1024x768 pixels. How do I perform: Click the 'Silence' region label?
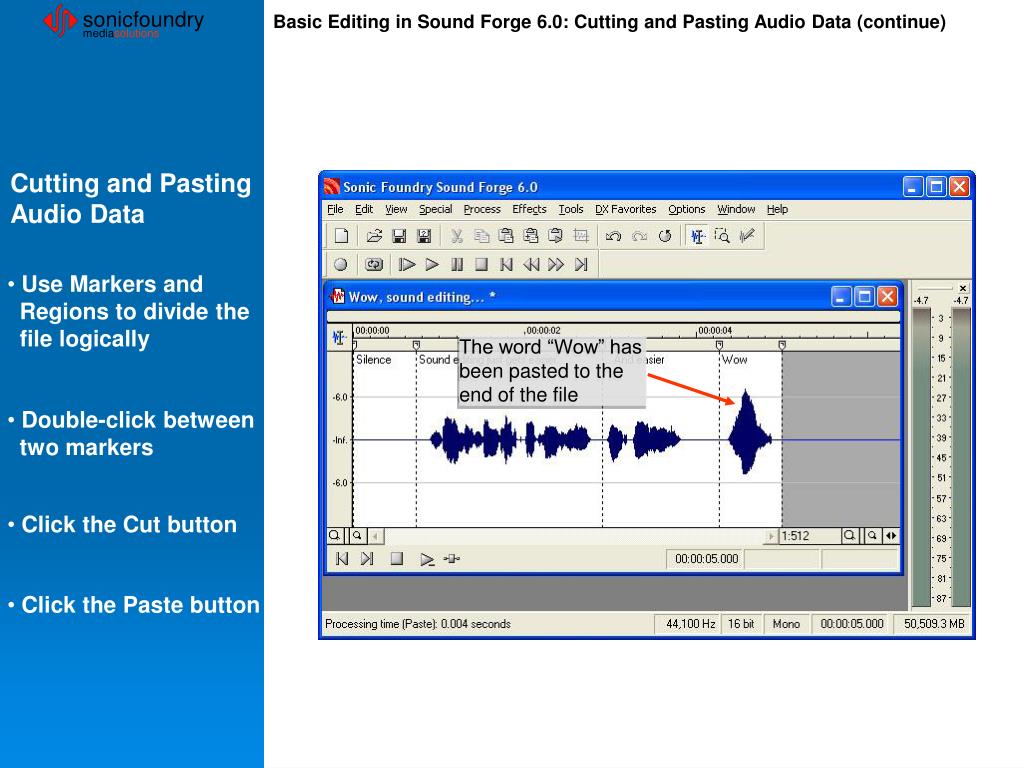[374, 360]
